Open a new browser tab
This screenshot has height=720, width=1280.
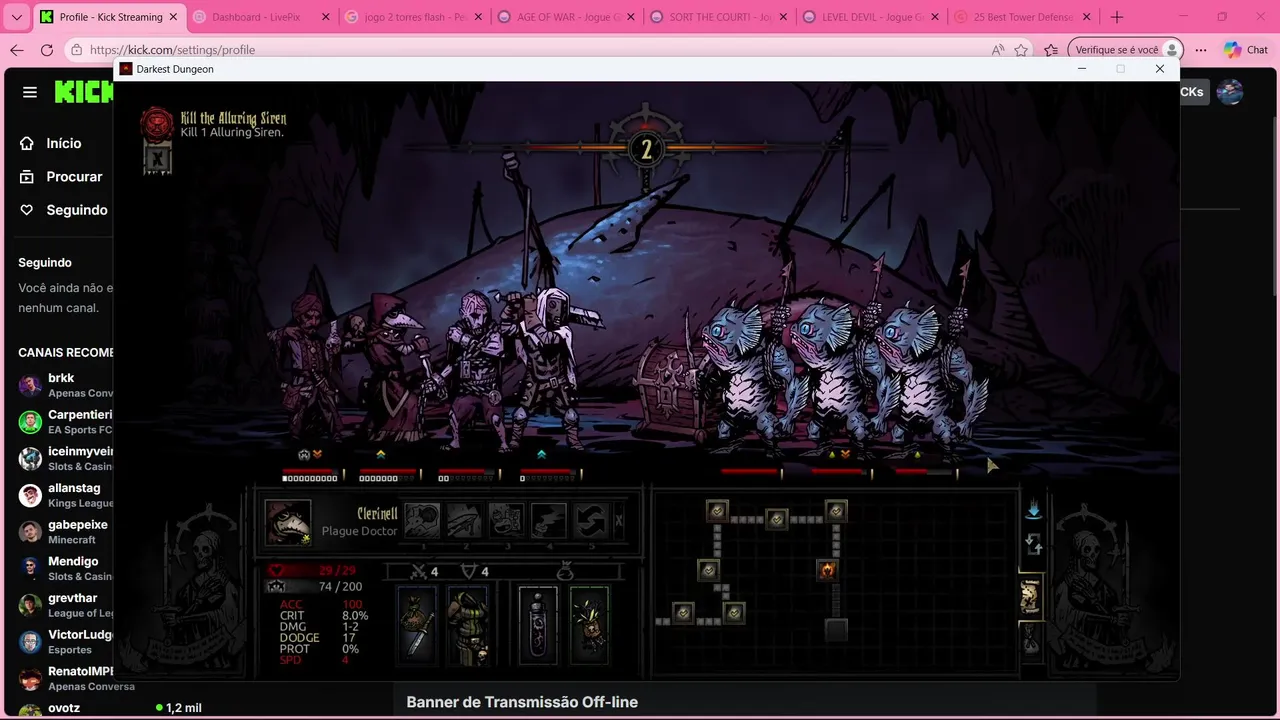(1117, 17)
